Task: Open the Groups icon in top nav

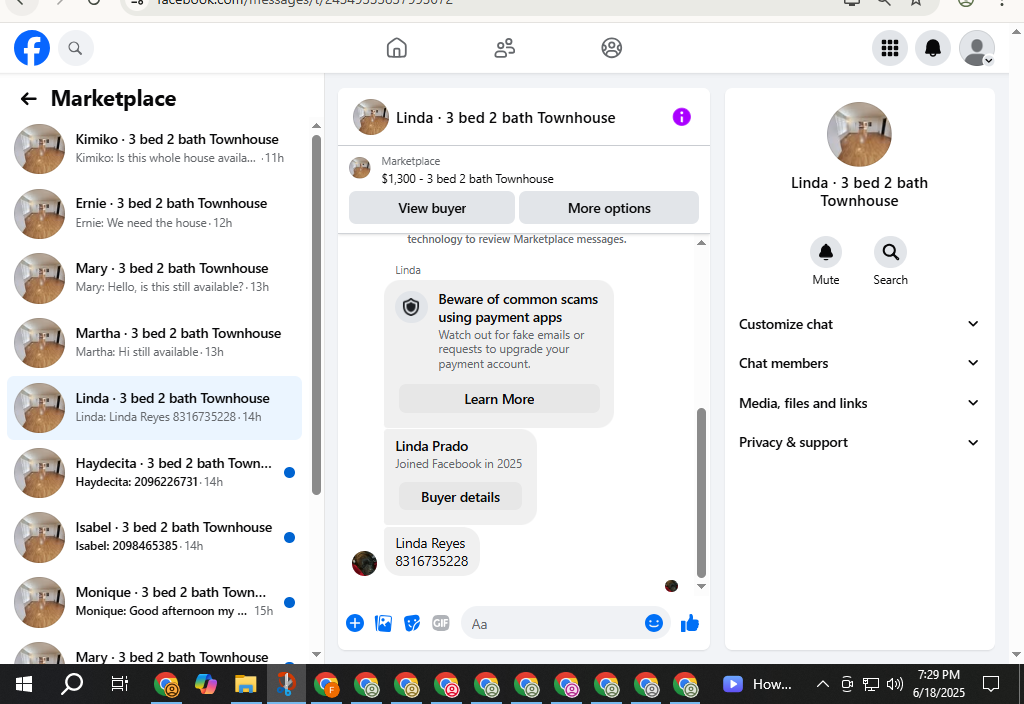Action: tap(611, 48)
